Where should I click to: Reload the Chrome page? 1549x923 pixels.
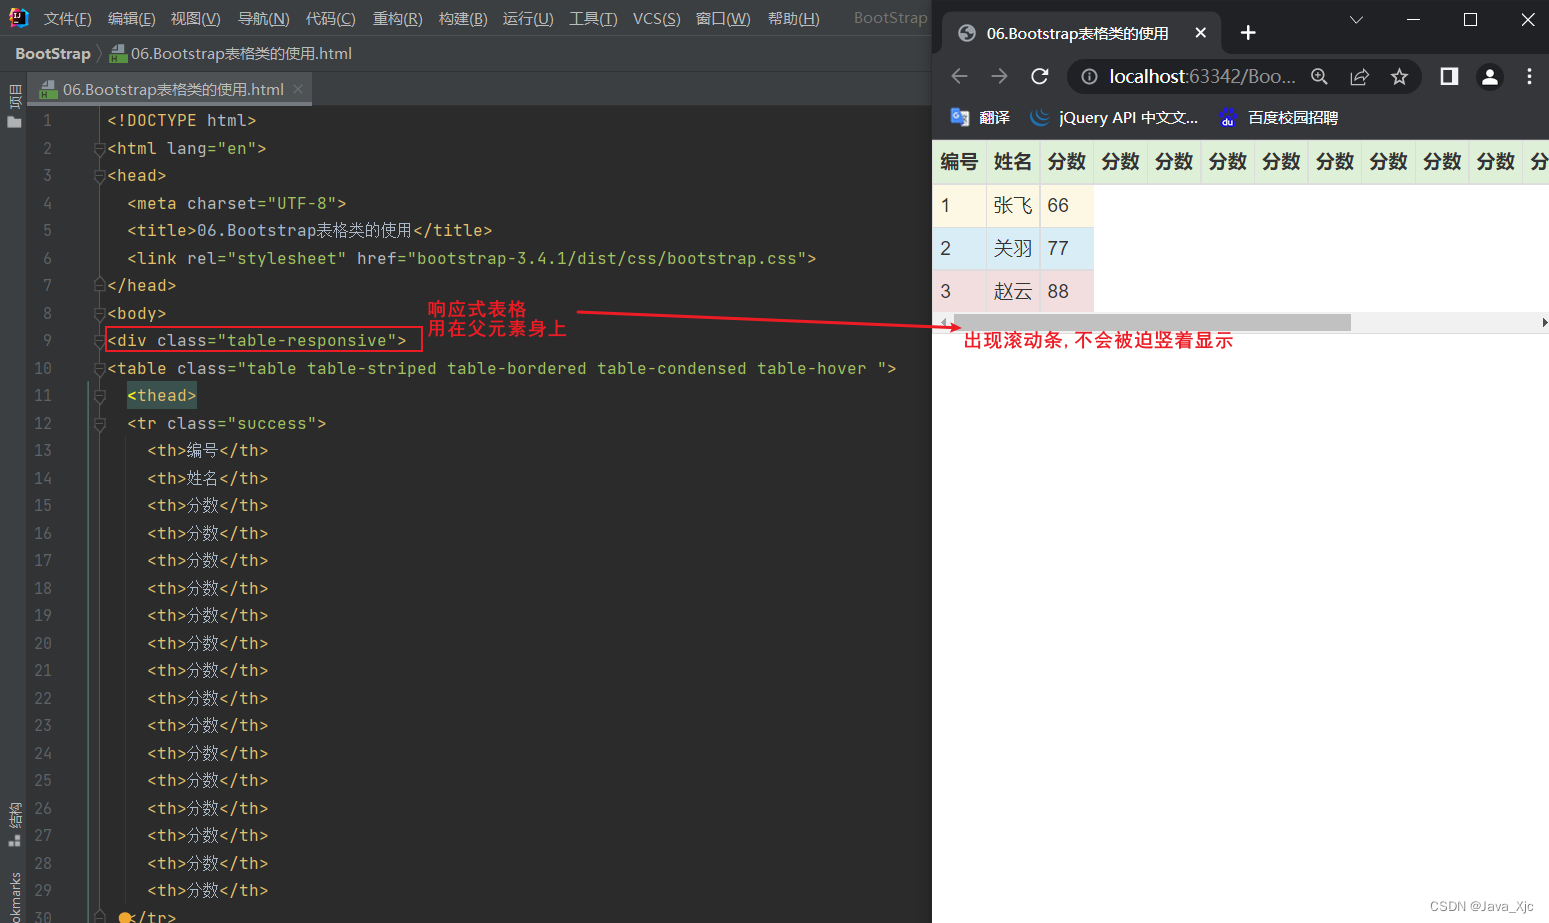[1040, 76]
